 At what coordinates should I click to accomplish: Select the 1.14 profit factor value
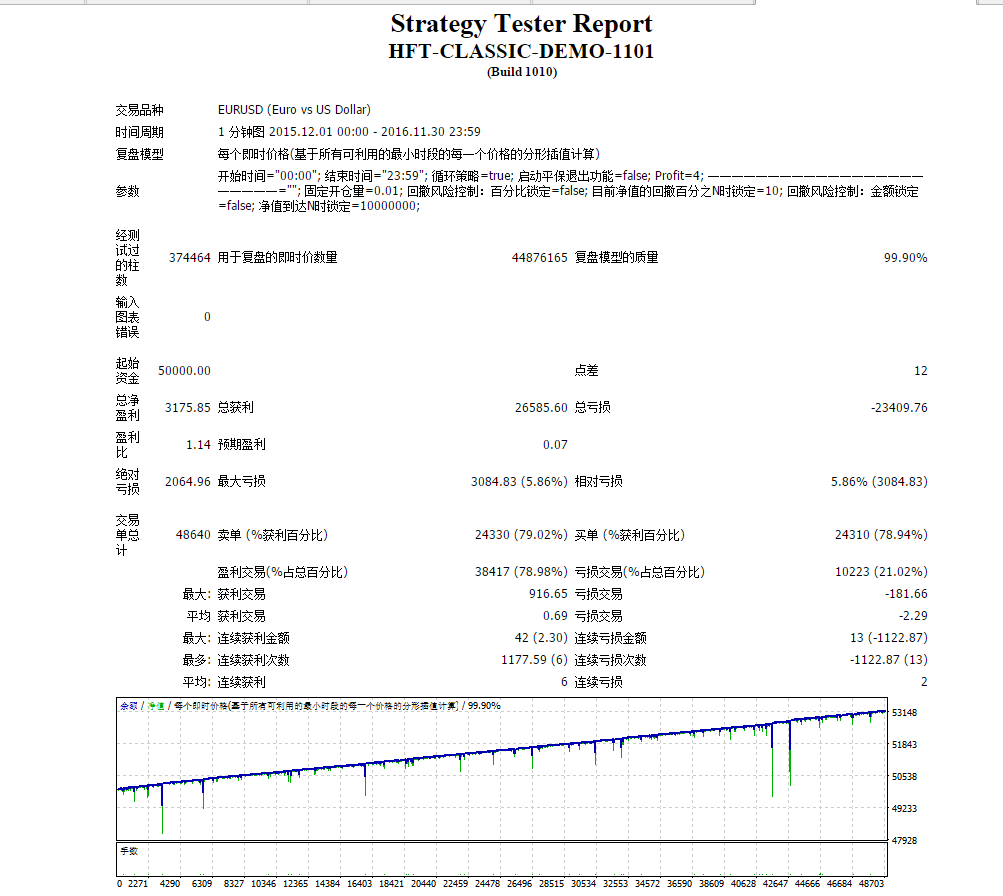point(198,445)
